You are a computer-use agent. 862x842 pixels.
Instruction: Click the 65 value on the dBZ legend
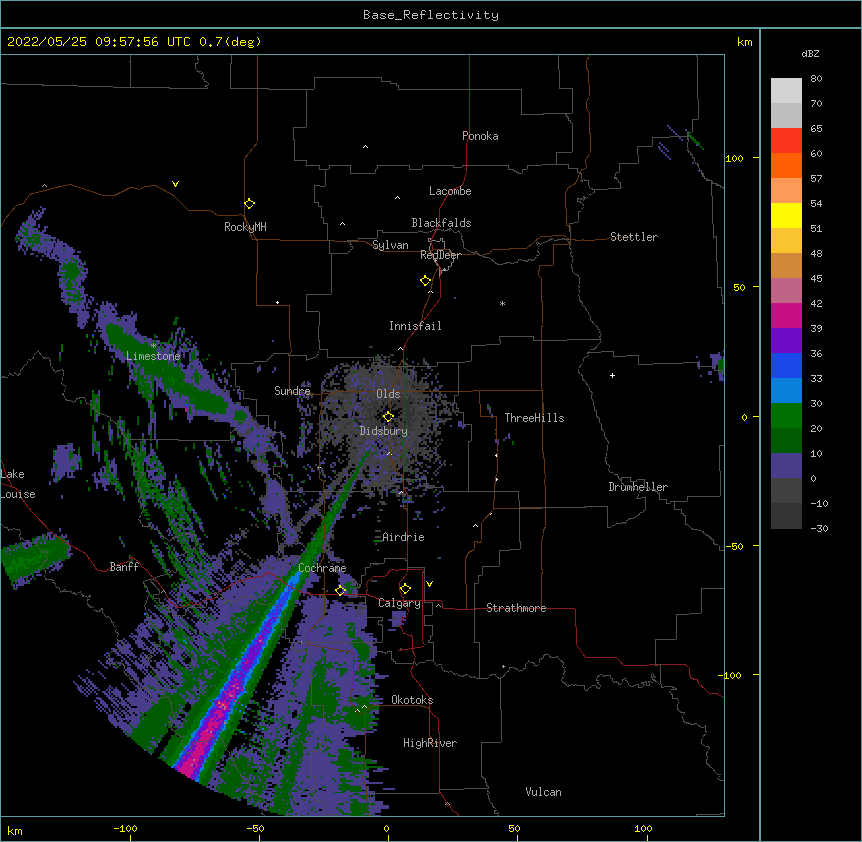coord(816,129)
